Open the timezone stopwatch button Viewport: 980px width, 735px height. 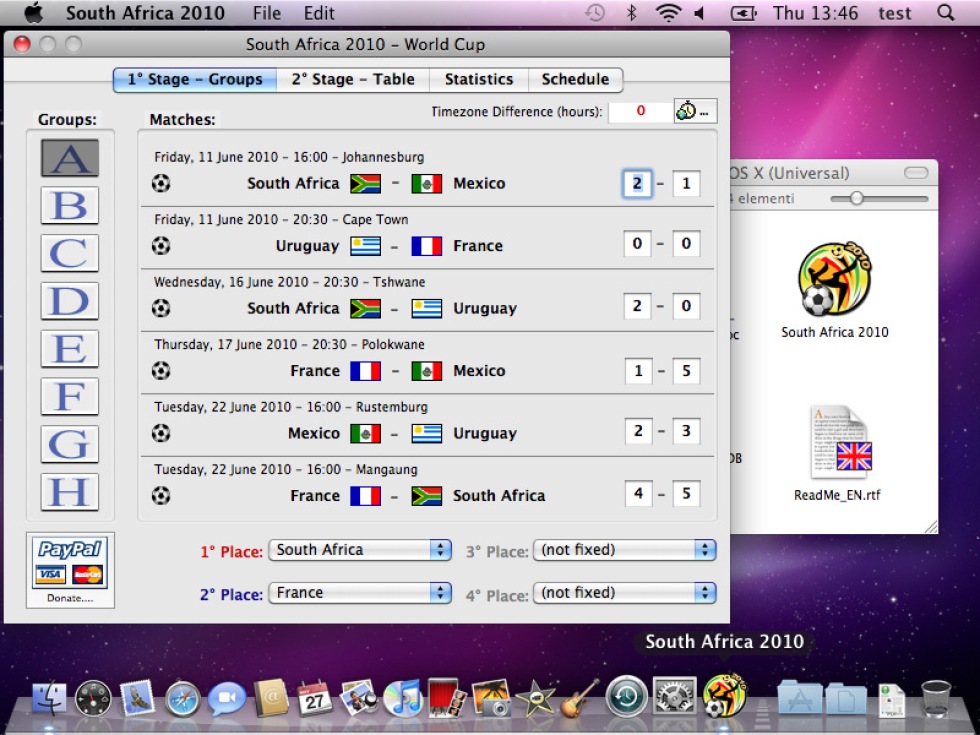[695, 111]
